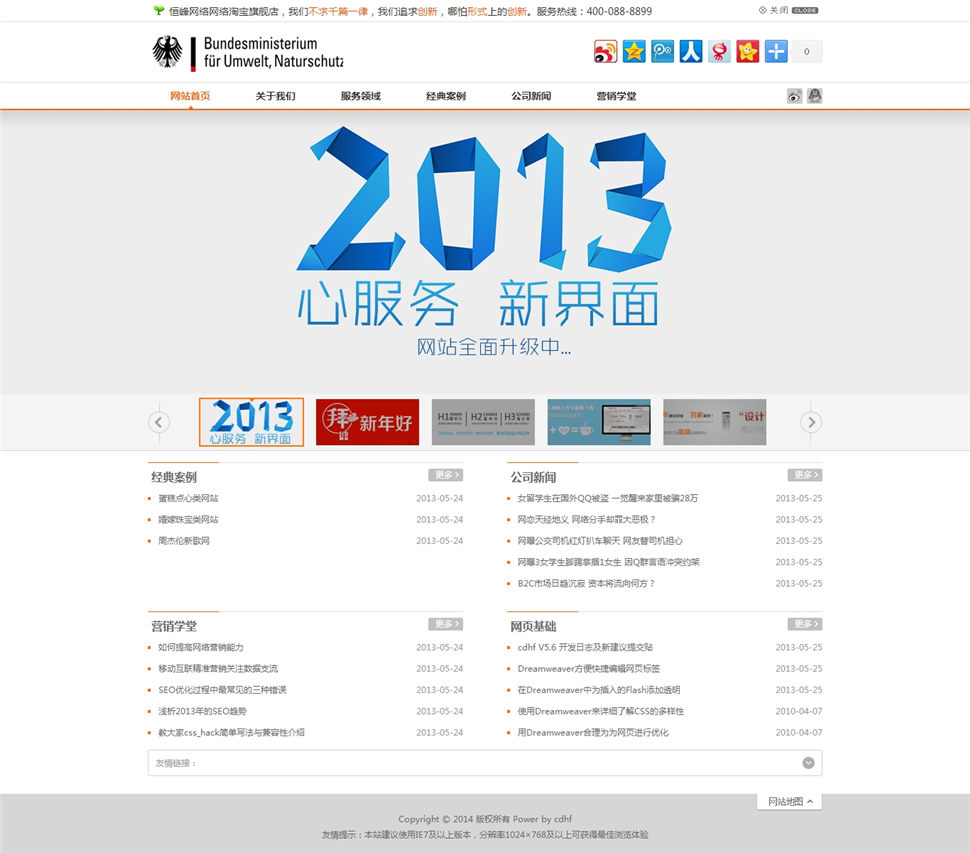Click the Renren share icon
This screenshot has width=970, height=854.
pos(691,52)
